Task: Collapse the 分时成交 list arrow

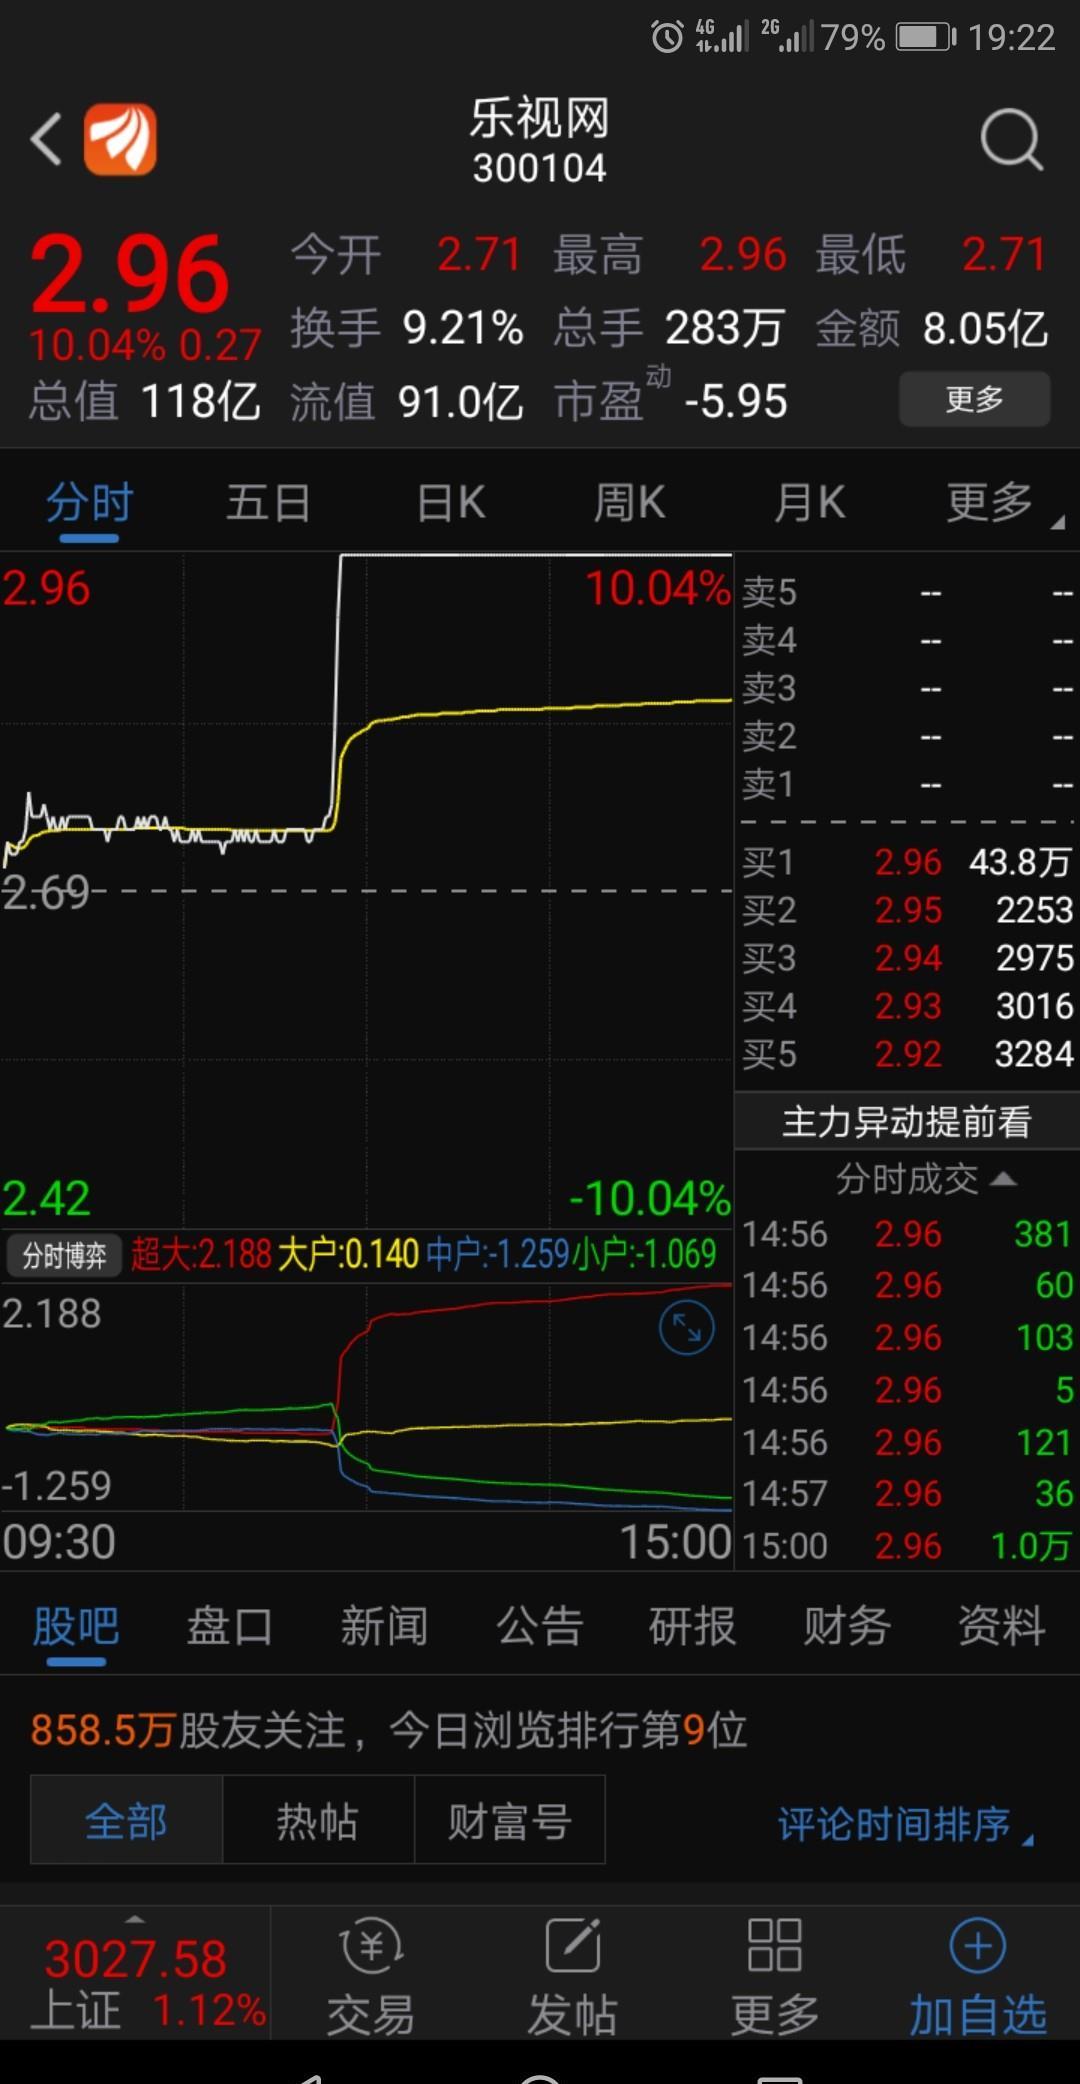Action: (1003, 1180)
